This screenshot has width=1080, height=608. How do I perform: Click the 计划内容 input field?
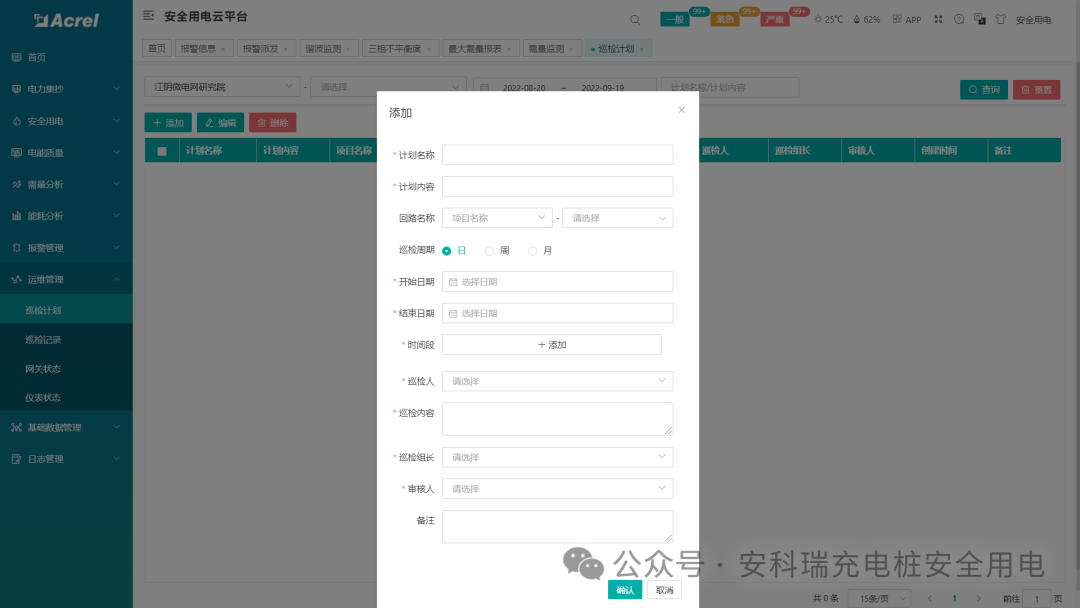pos(557,187)
